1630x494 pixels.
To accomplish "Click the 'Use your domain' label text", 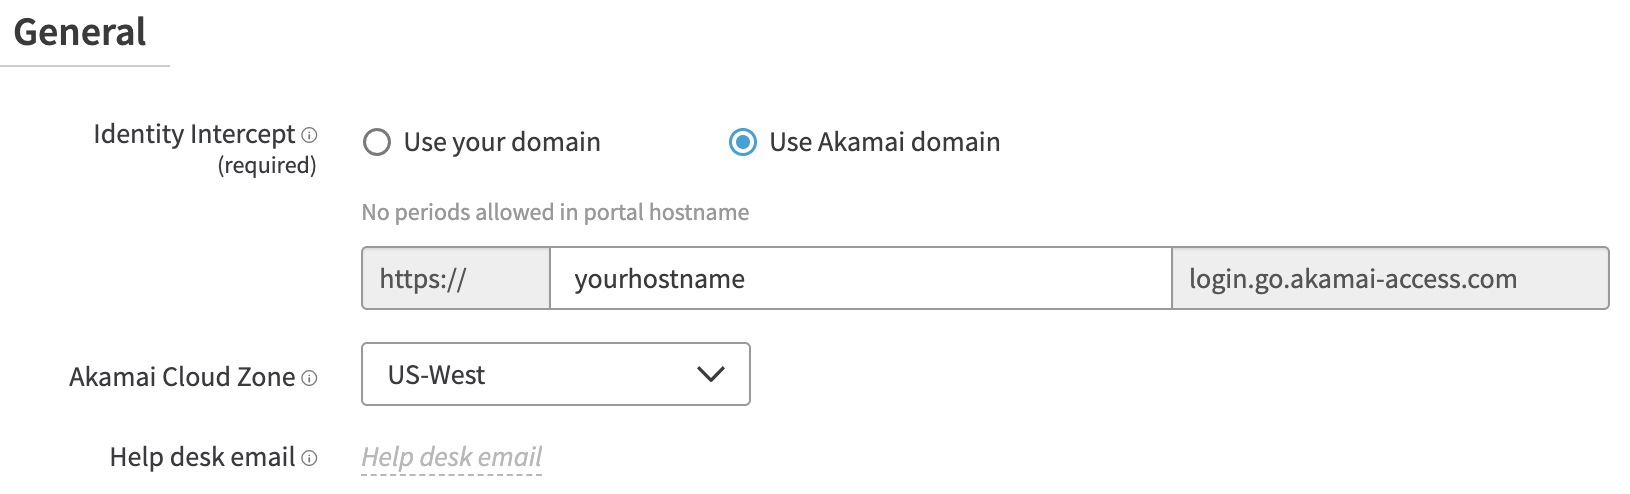I will coord(502,142).
